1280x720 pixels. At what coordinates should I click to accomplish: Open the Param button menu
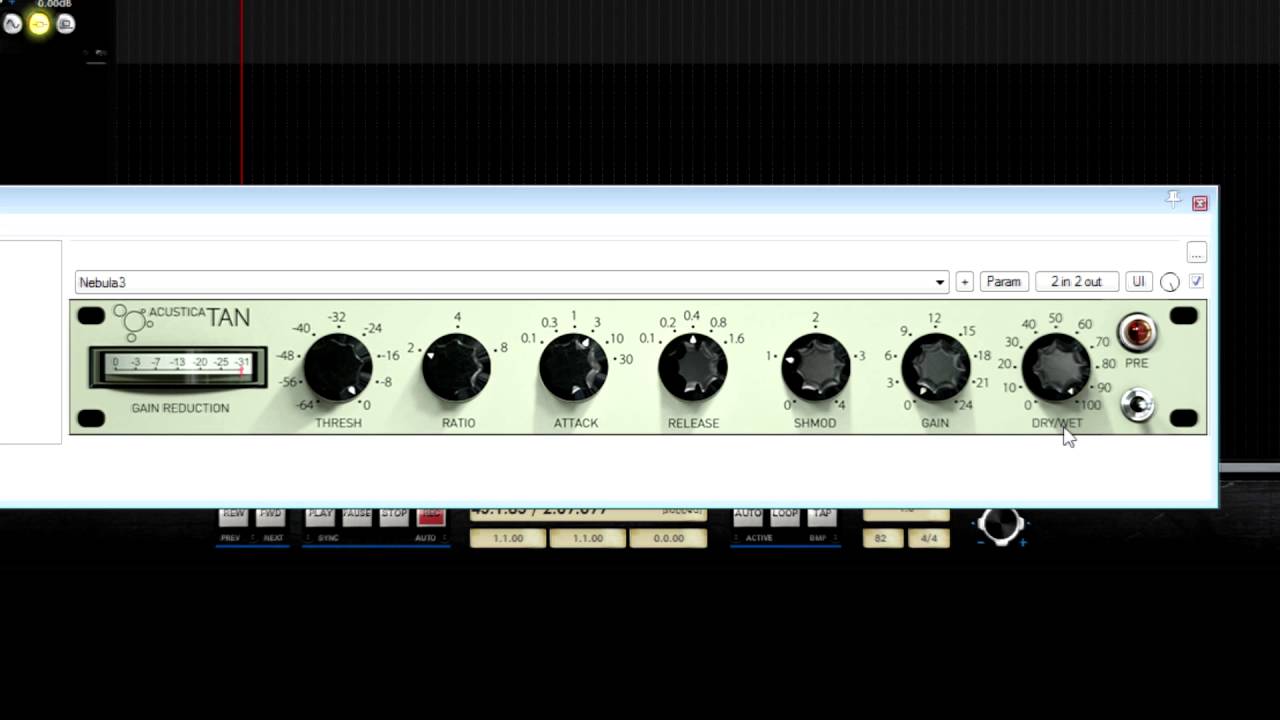coord(1003,282)
